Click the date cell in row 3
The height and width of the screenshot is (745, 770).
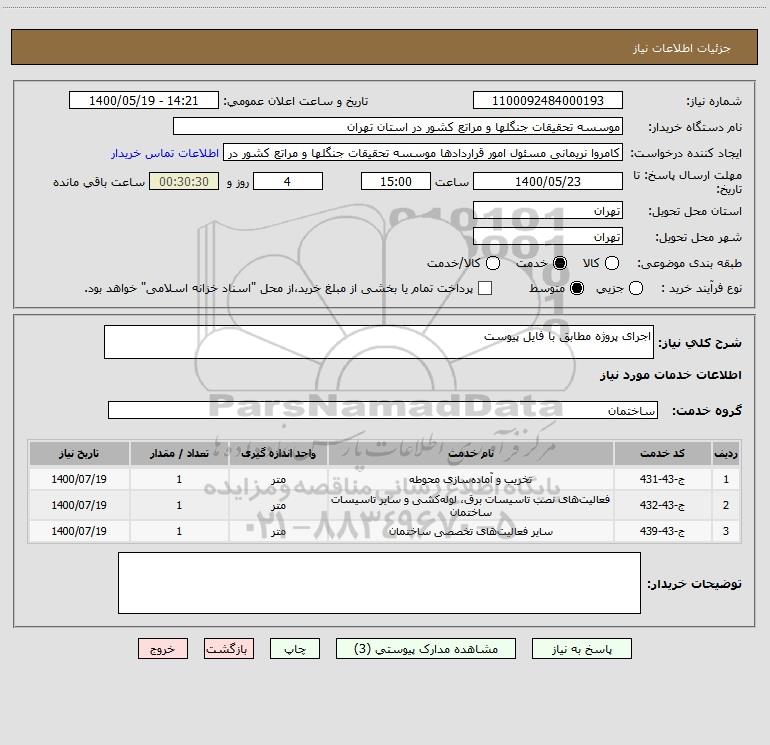79,531
